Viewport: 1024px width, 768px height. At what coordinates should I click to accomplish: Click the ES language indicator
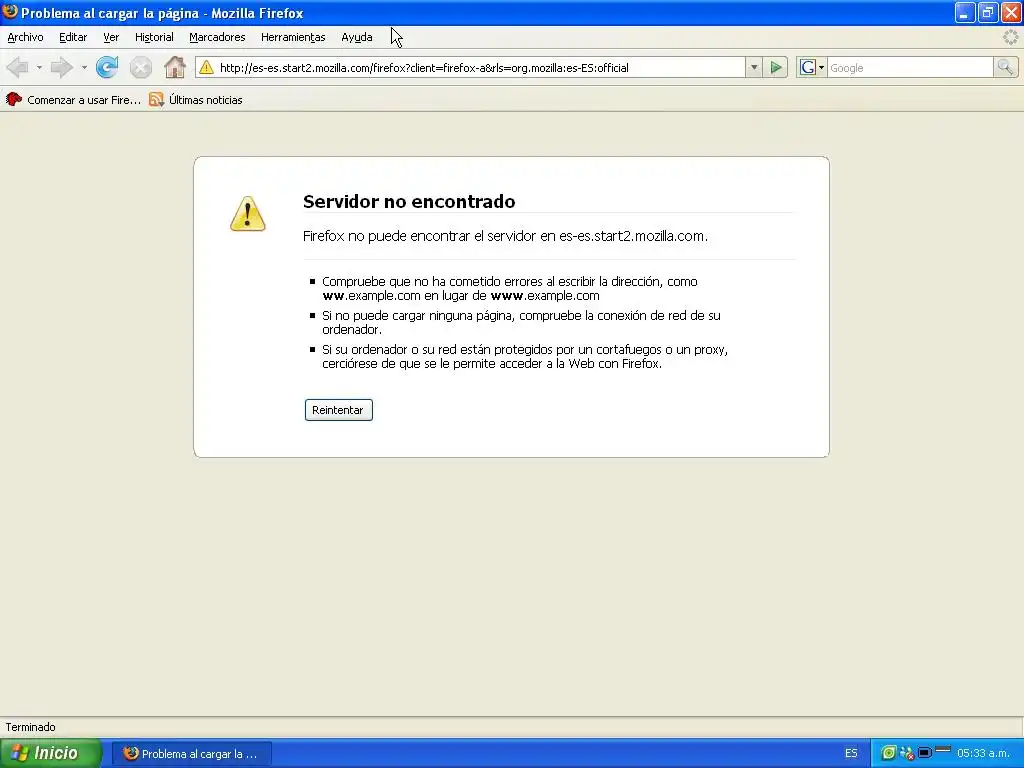851,753
